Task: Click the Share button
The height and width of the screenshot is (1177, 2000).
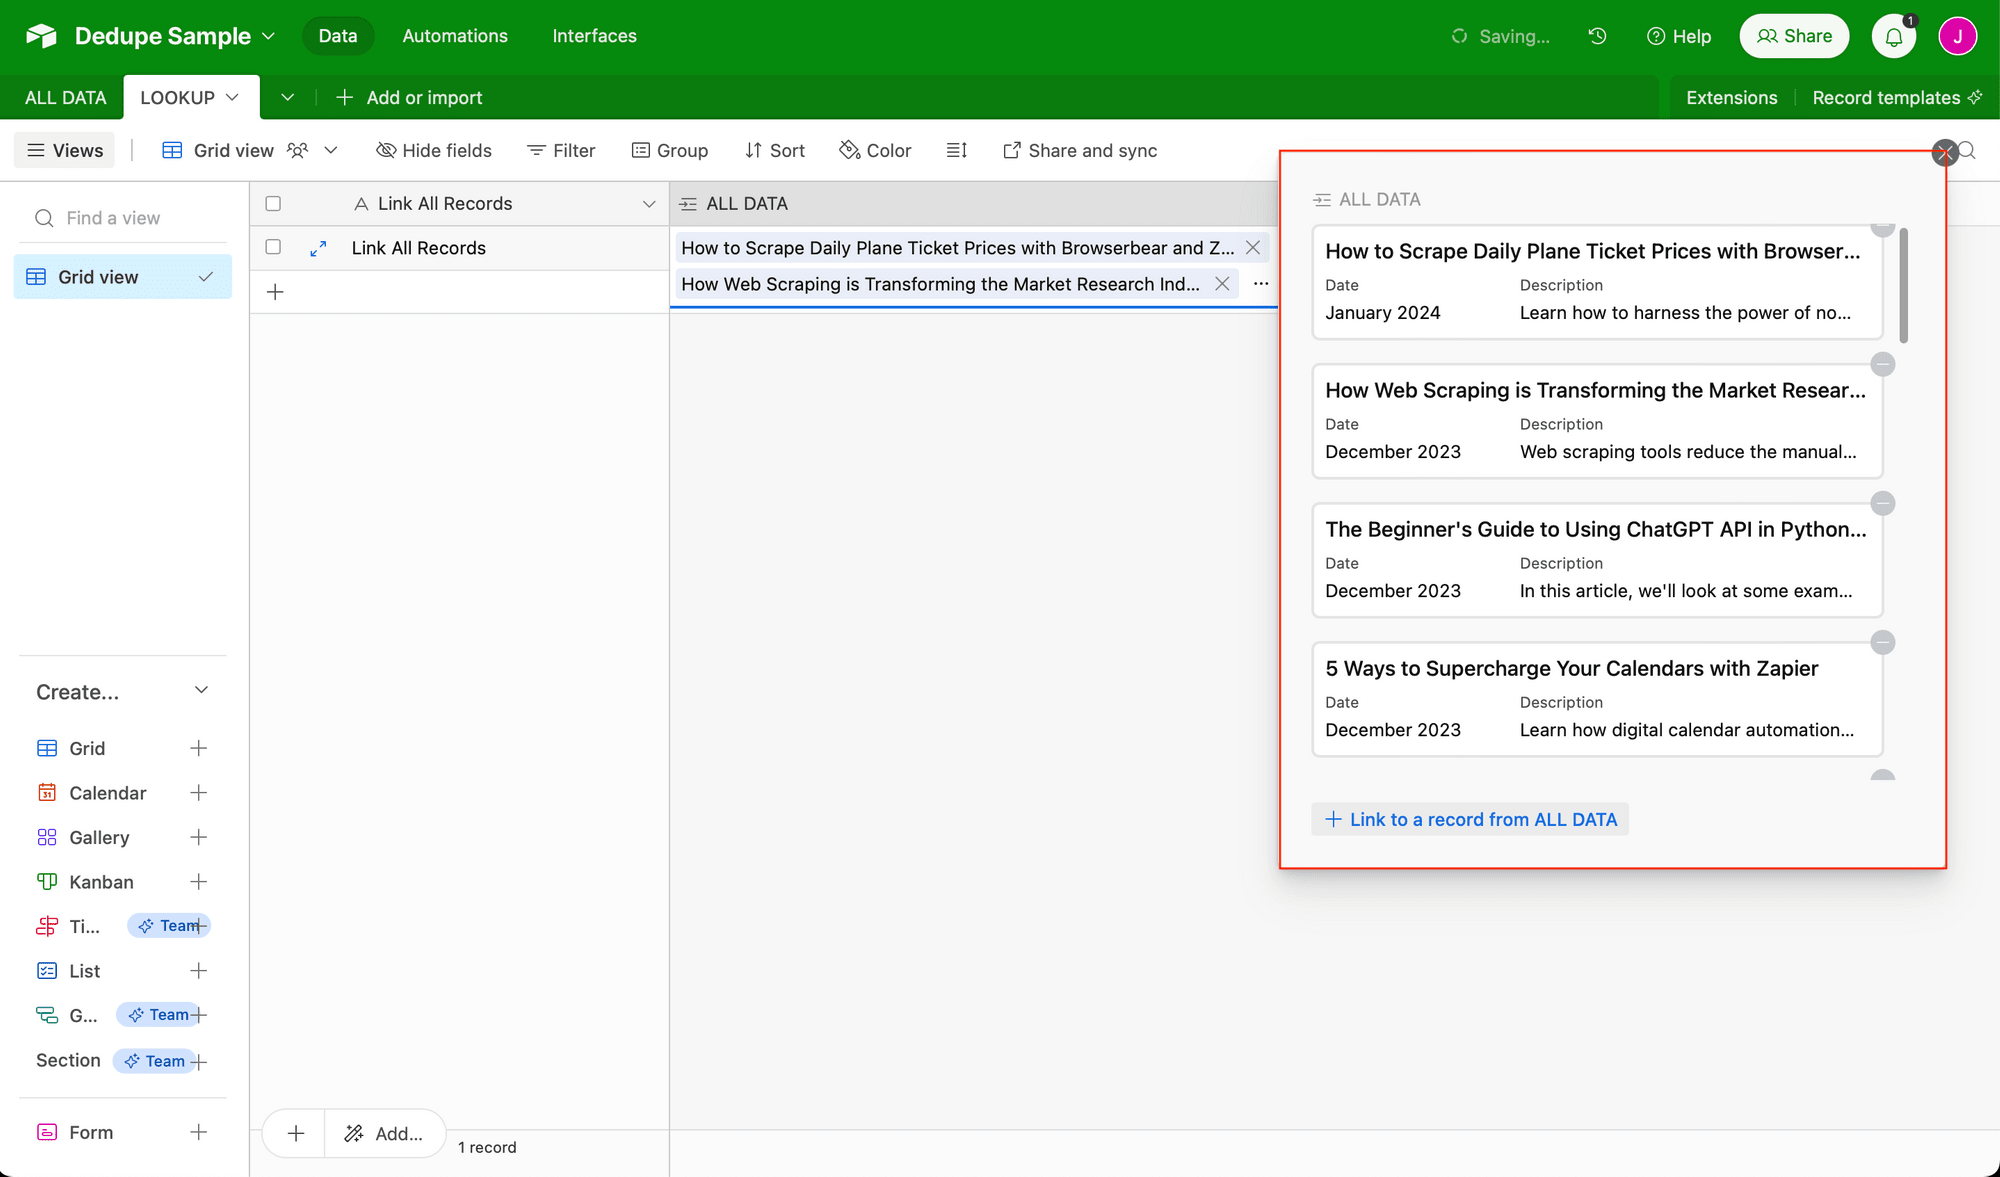Action: pos(1794,36)
